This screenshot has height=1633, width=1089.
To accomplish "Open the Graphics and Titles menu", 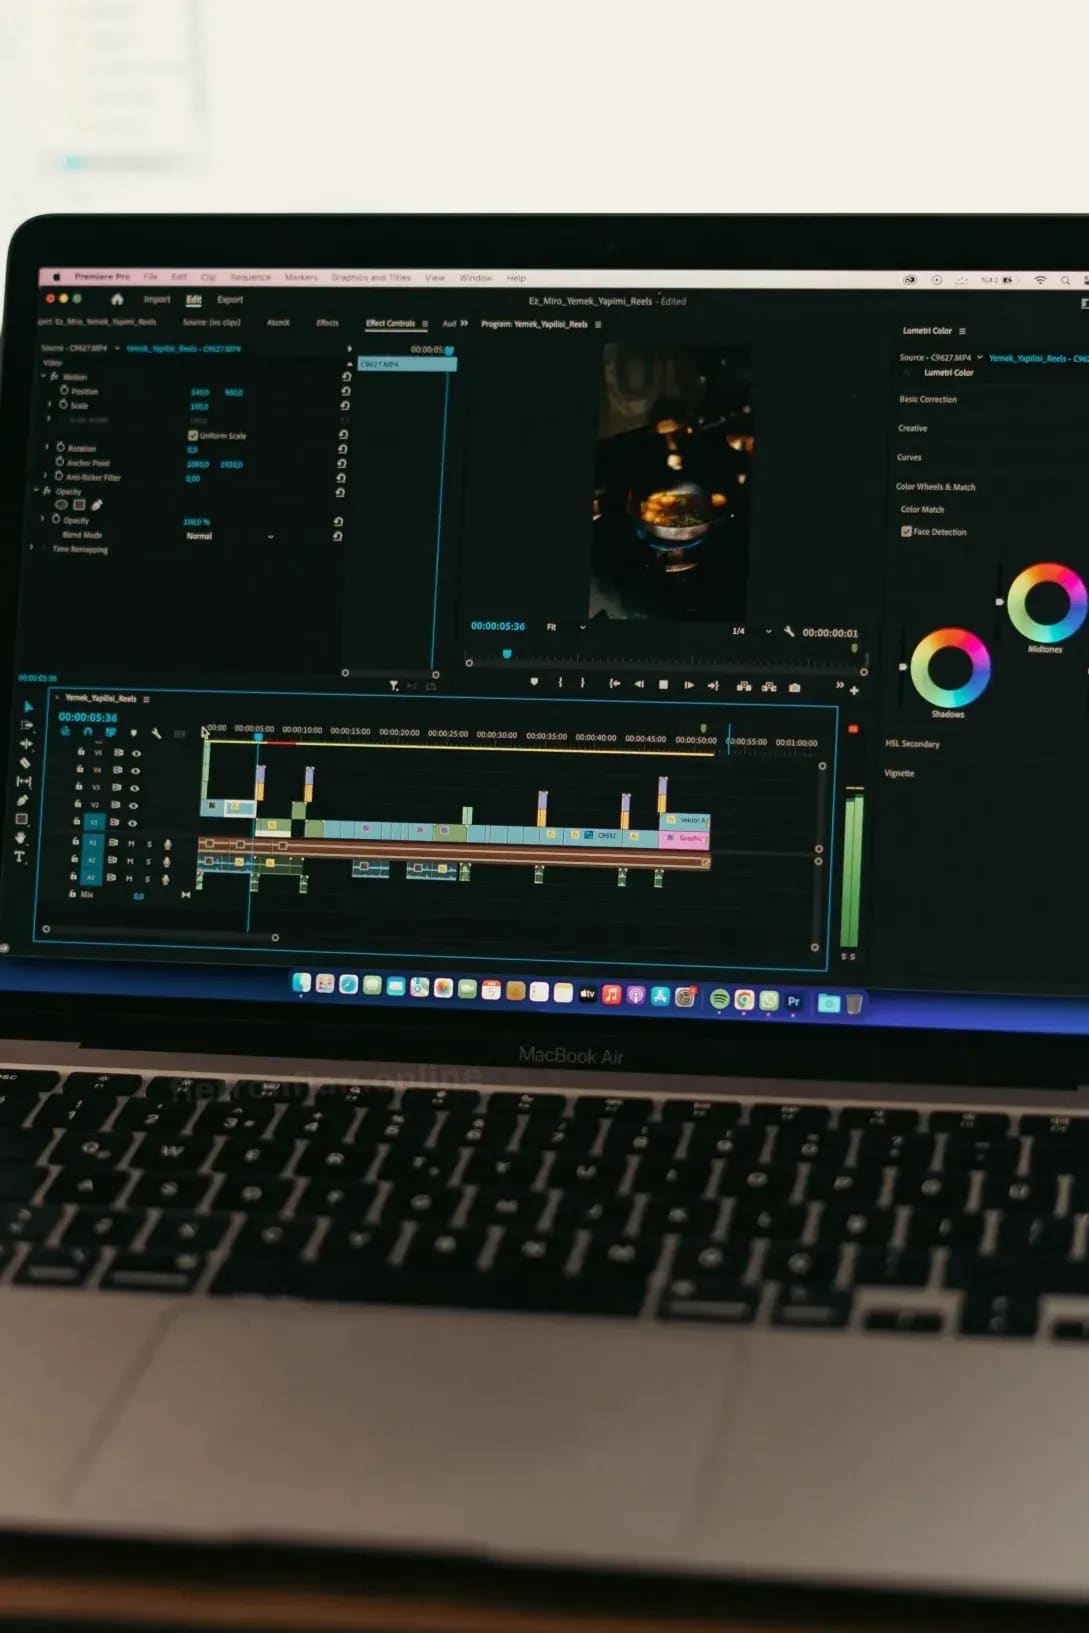I will click(x=371, y=277).
